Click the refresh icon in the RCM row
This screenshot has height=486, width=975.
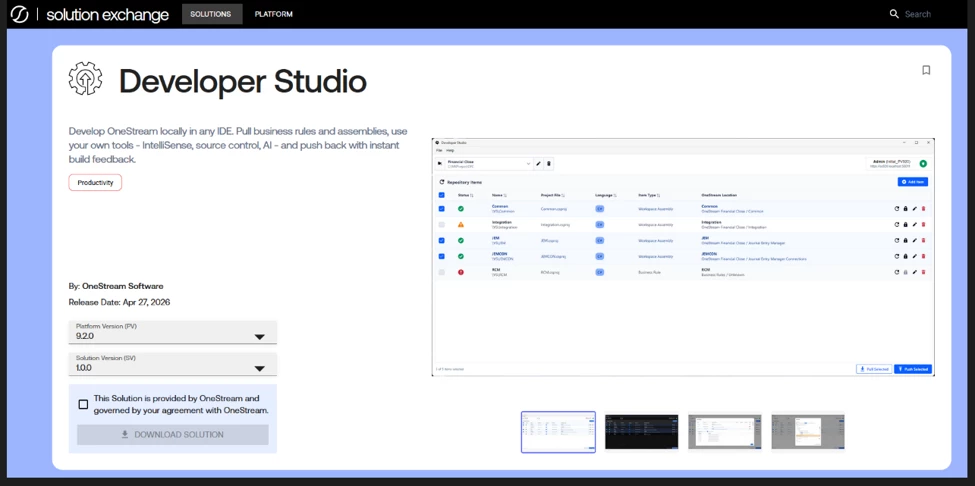(x=897, y=272)
